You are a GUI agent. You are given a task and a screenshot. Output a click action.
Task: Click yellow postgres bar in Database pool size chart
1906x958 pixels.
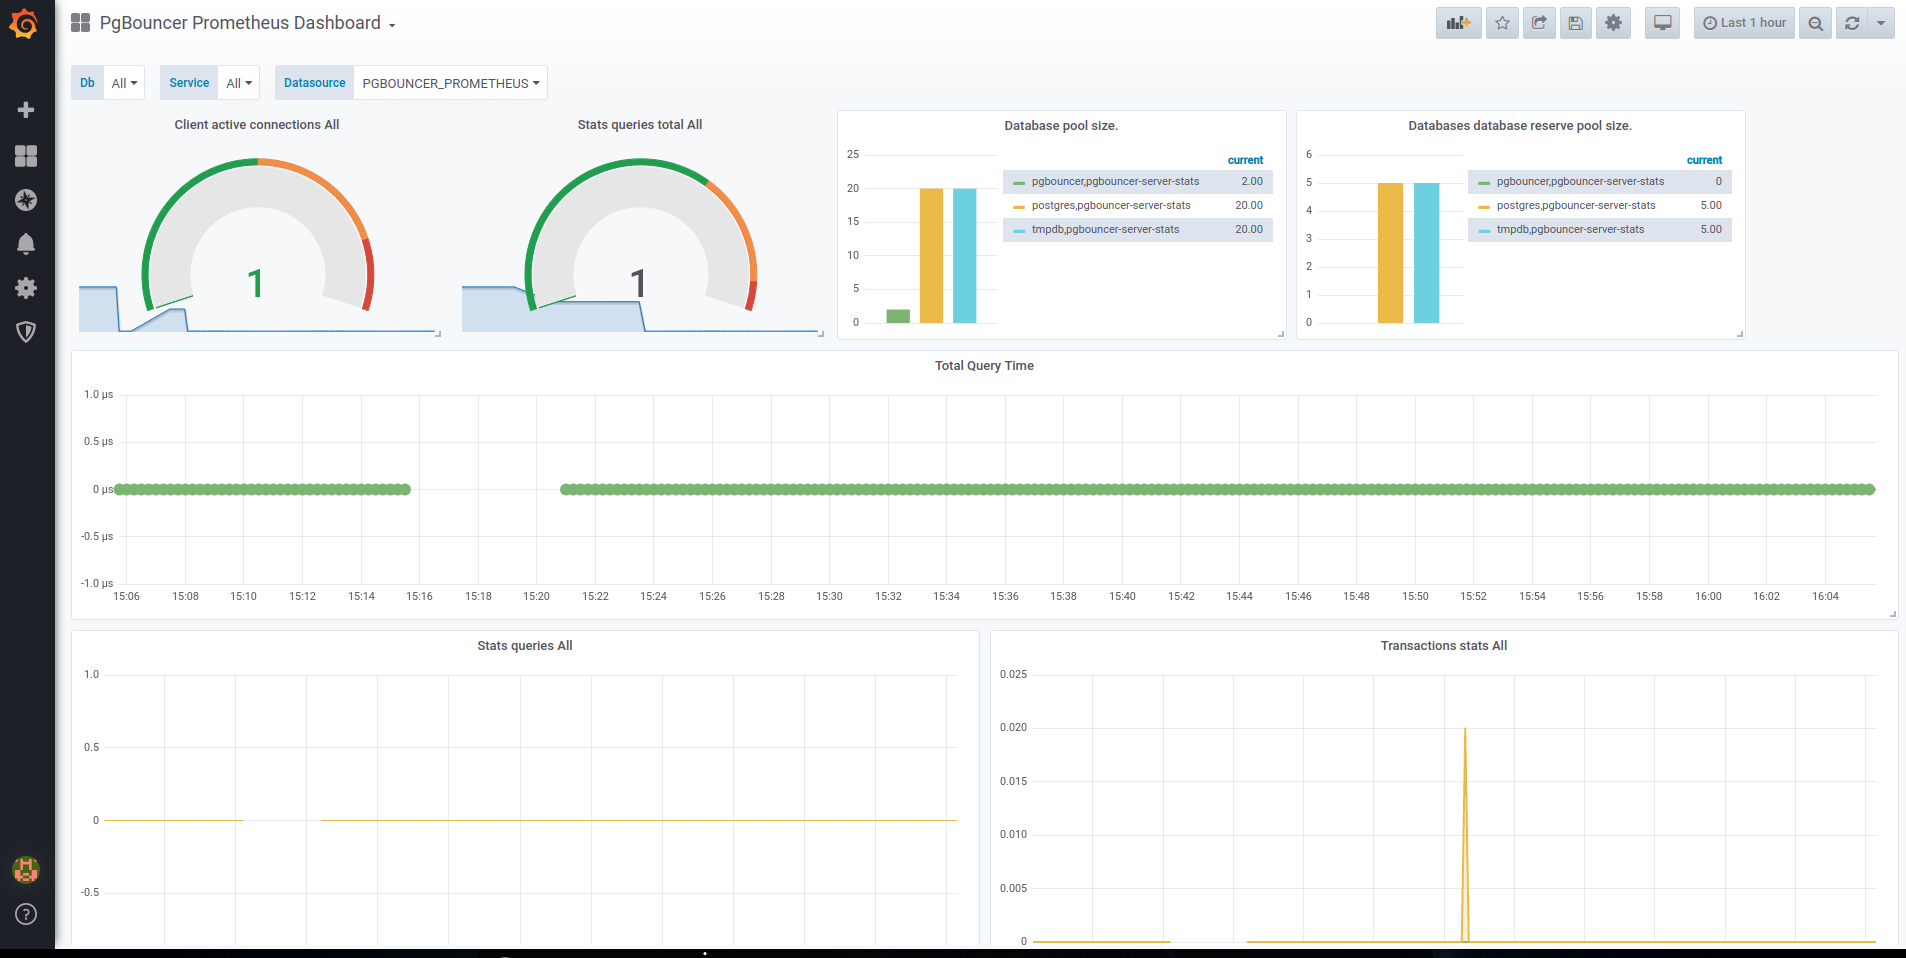tap(931, 255)
